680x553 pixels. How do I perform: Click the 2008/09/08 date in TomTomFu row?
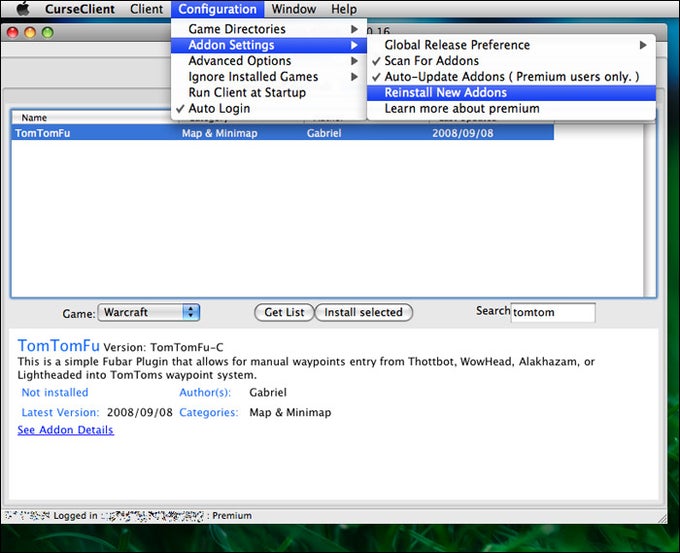(x=463, y=133)
